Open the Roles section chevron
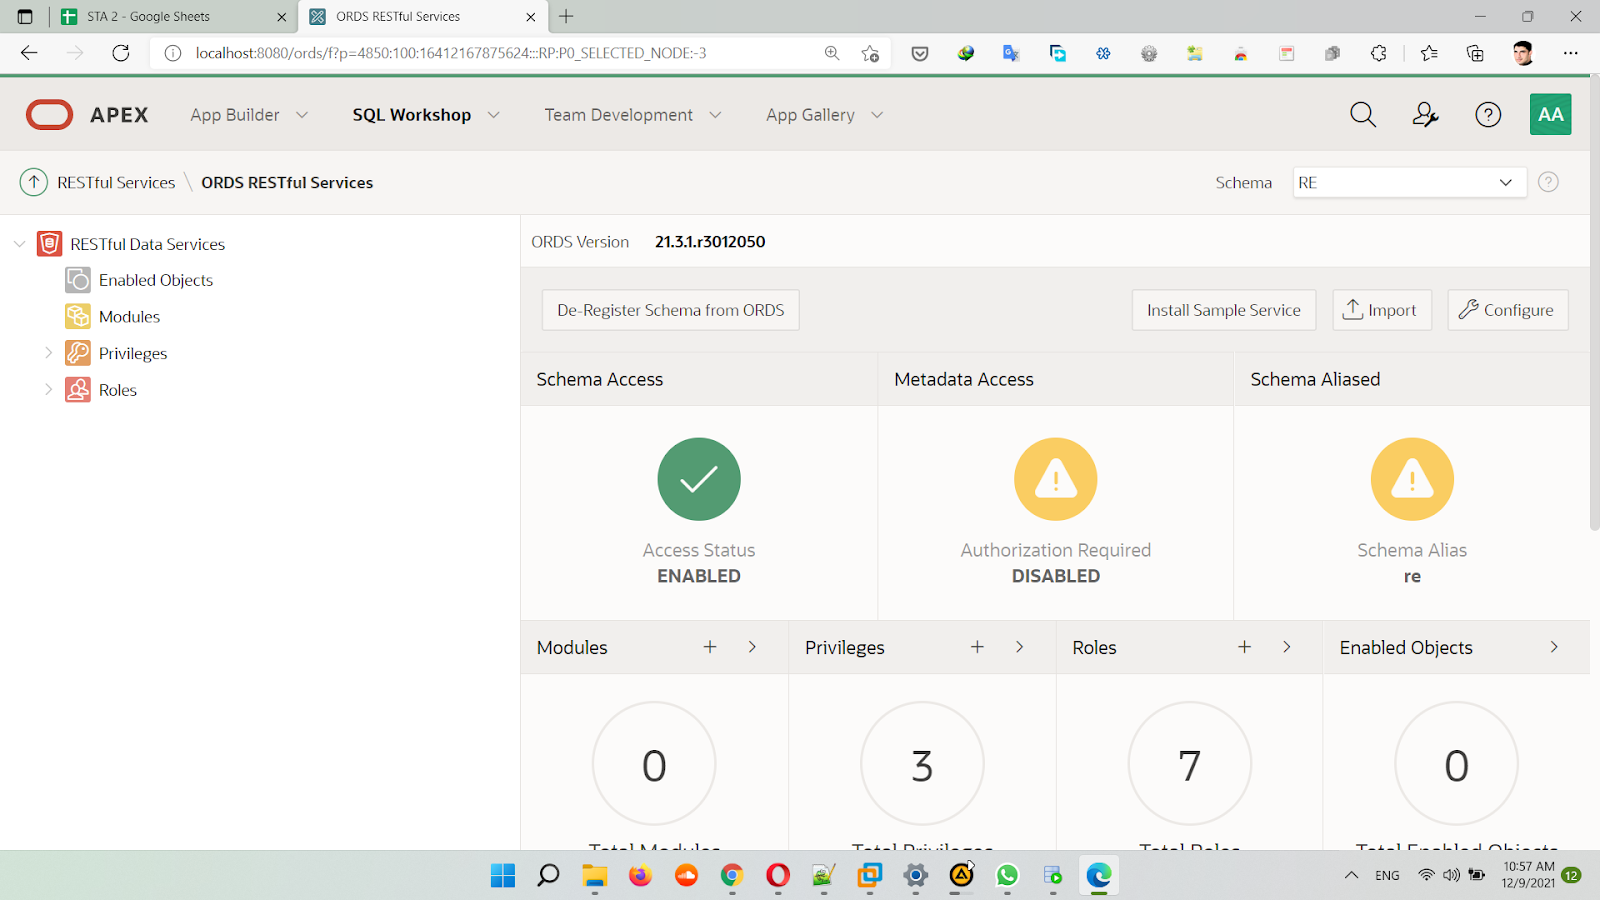Screen dimensions: 1600x900 point(1286,647)
